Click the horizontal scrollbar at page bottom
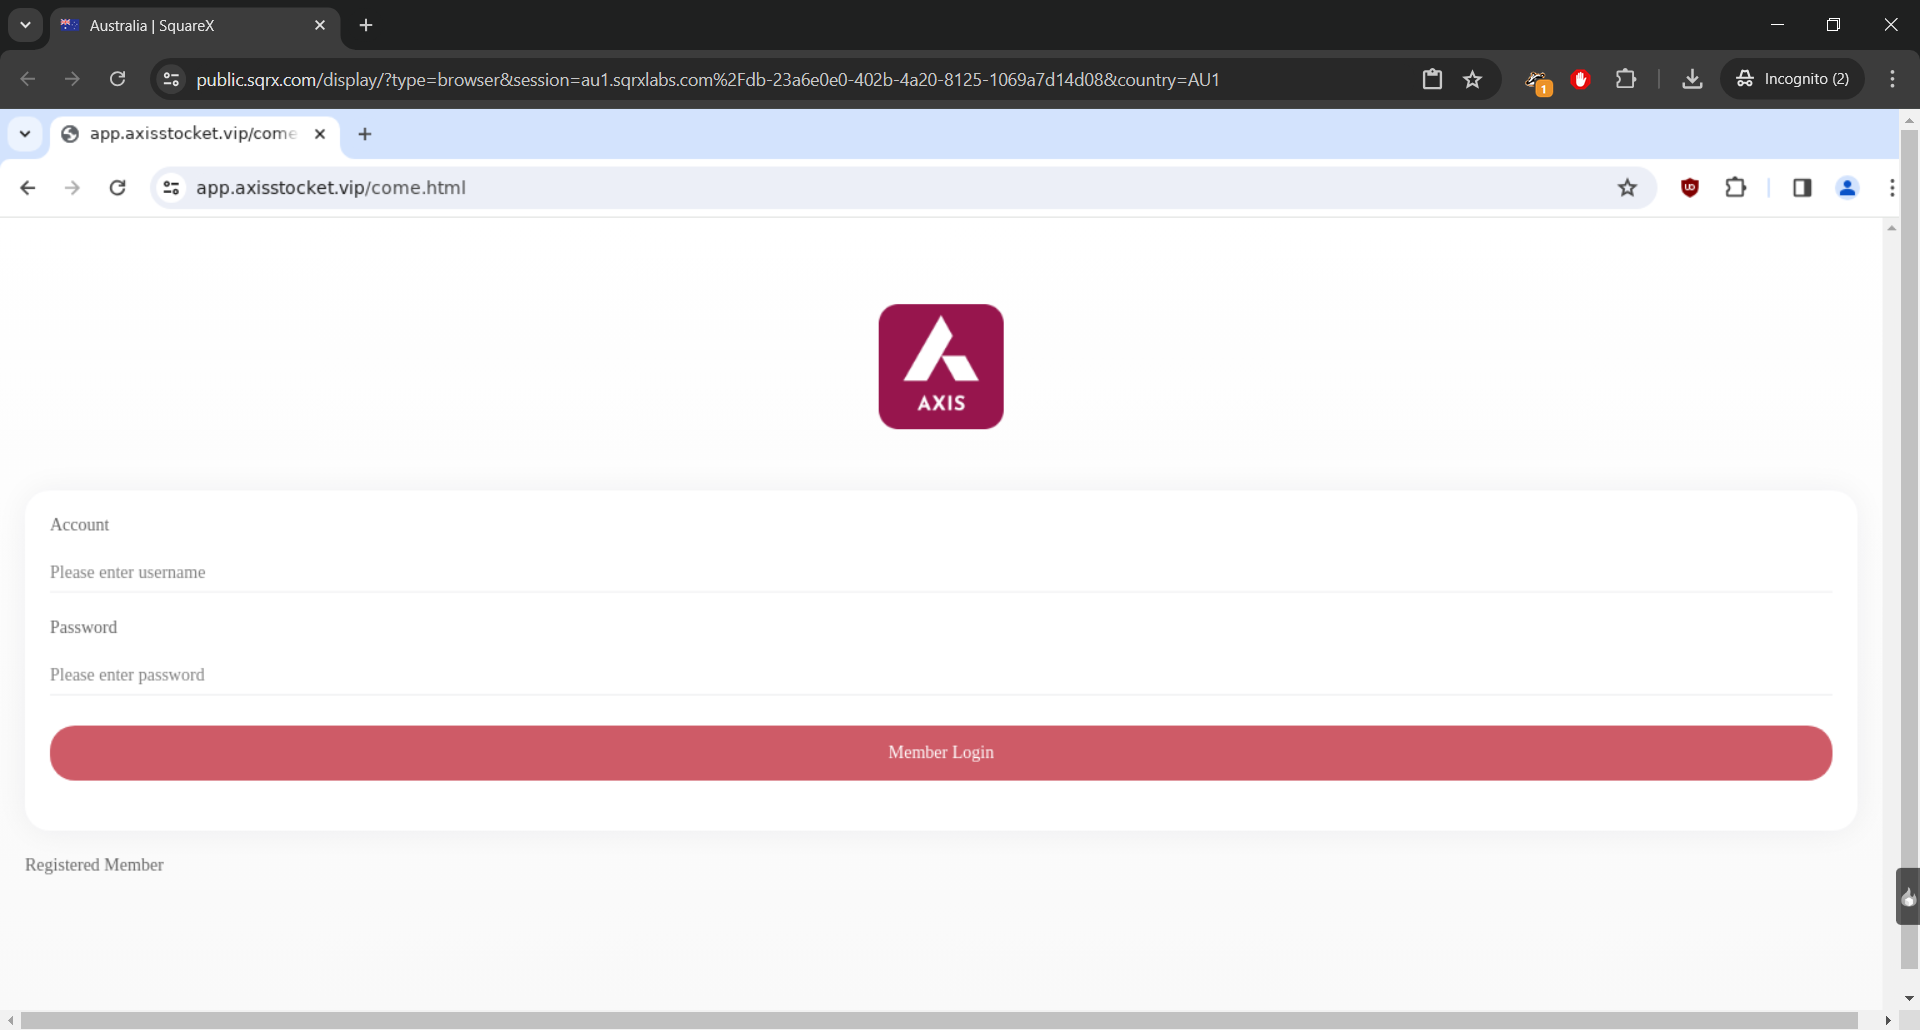Image resolution: width=1920 pixels, height=1030 pixels. click(x=940, y=1020)
